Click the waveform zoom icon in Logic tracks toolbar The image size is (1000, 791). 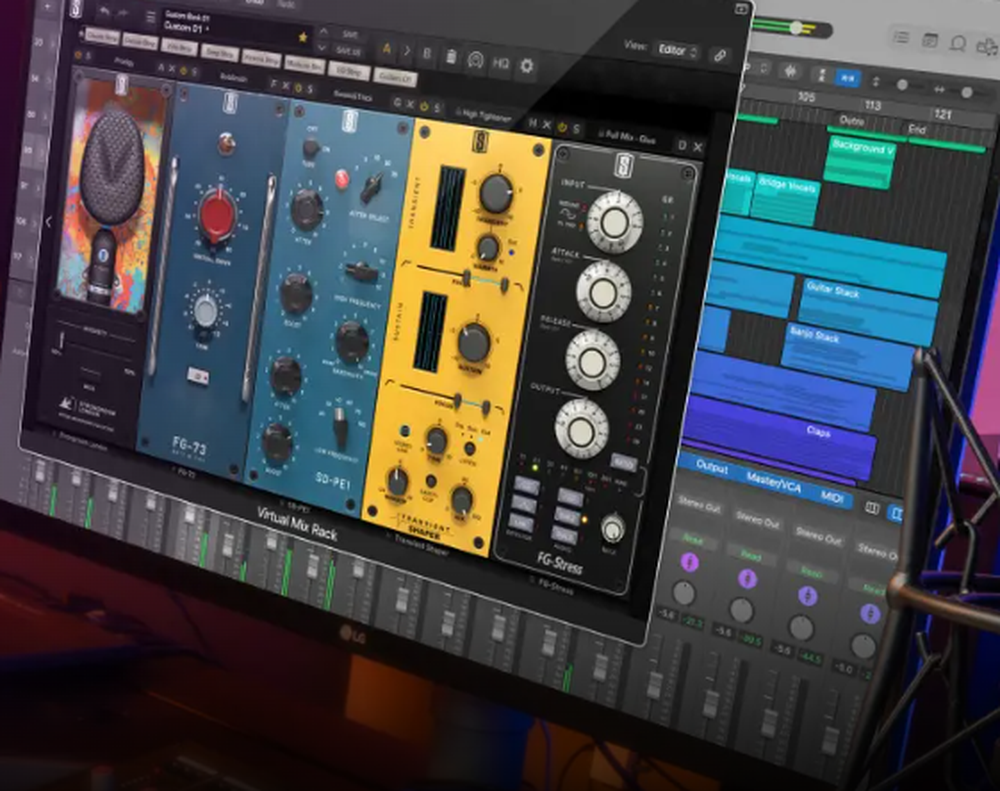(x=791, y=71)
